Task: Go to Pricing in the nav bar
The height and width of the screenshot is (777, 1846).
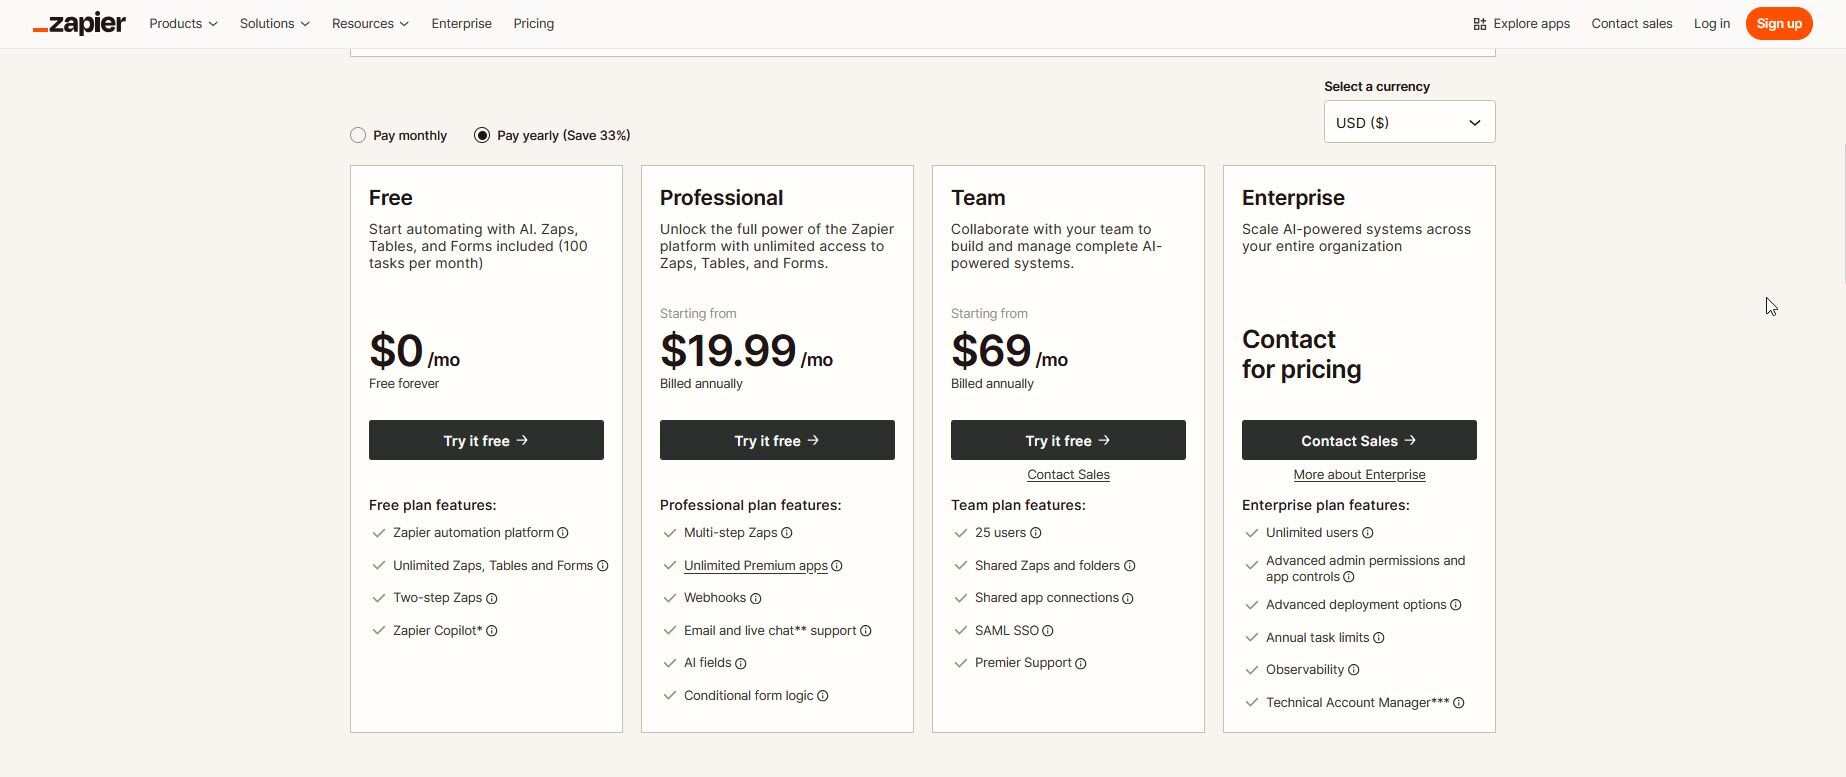Action: tap(533, 23)
